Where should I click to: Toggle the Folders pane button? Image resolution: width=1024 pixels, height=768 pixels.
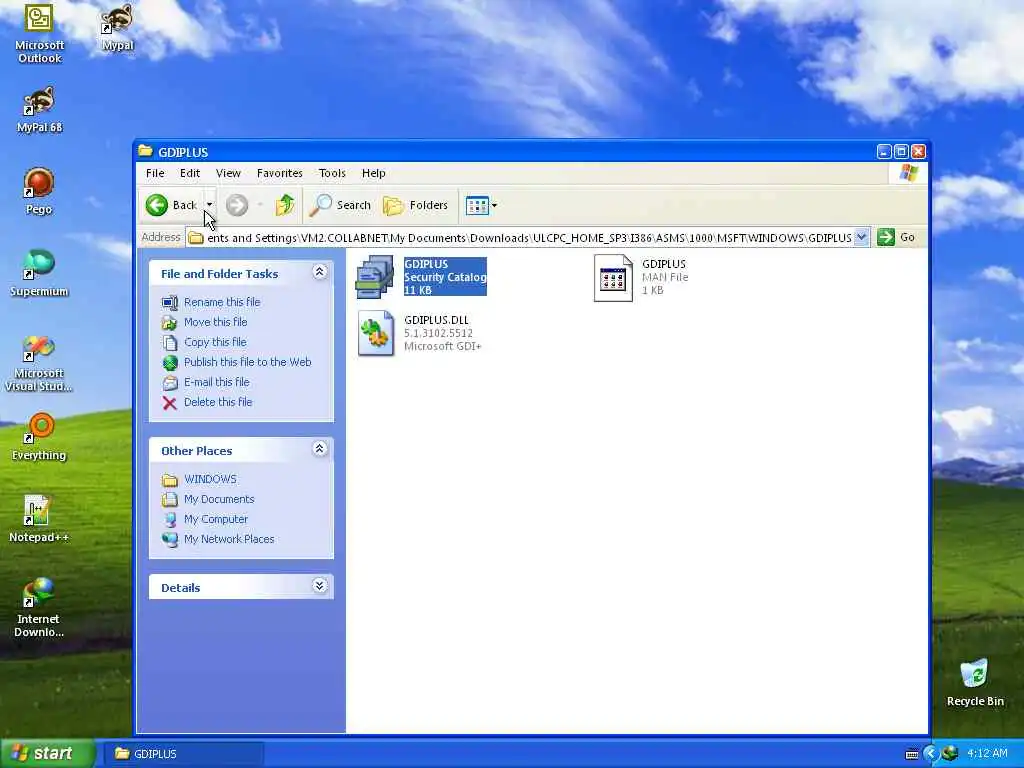pos(416,205)
